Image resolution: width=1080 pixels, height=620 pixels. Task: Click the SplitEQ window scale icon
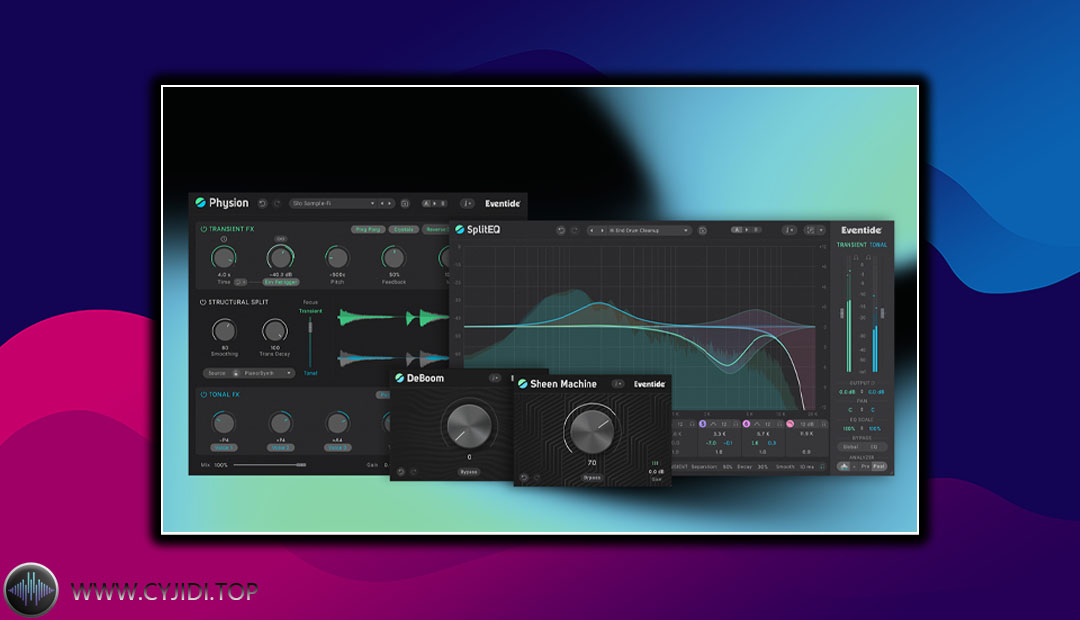pos(810,230)
